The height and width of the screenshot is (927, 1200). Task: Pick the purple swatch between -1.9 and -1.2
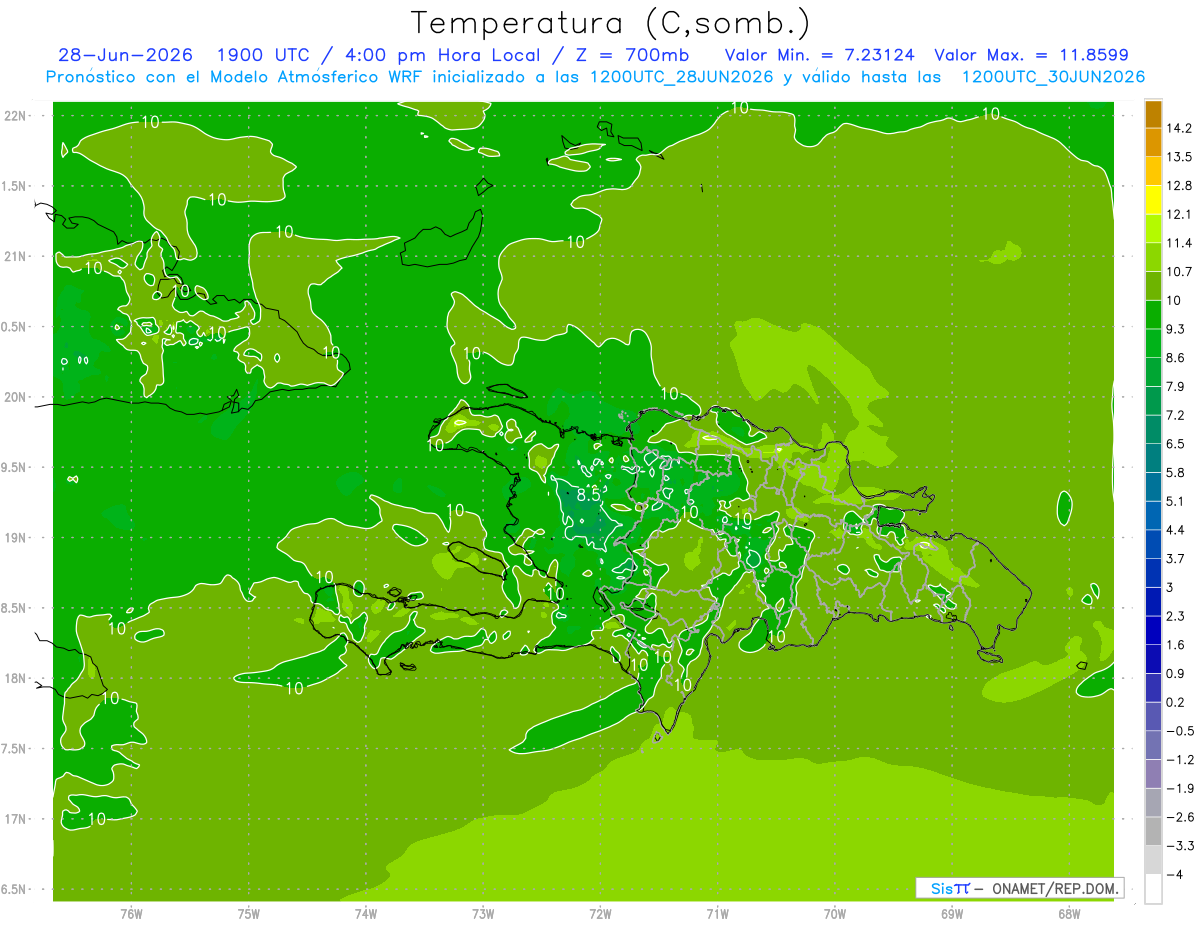[x=1153, y=774]
